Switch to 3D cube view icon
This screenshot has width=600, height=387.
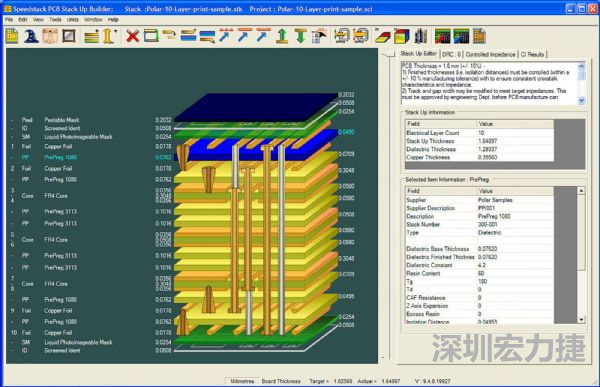[x=401, y=36]
